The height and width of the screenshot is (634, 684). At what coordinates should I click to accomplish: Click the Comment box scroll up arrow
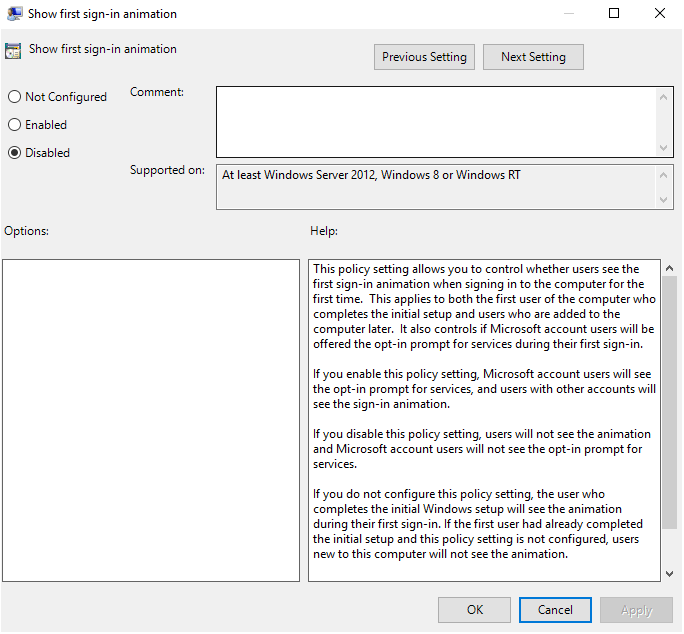click(666, 97)
